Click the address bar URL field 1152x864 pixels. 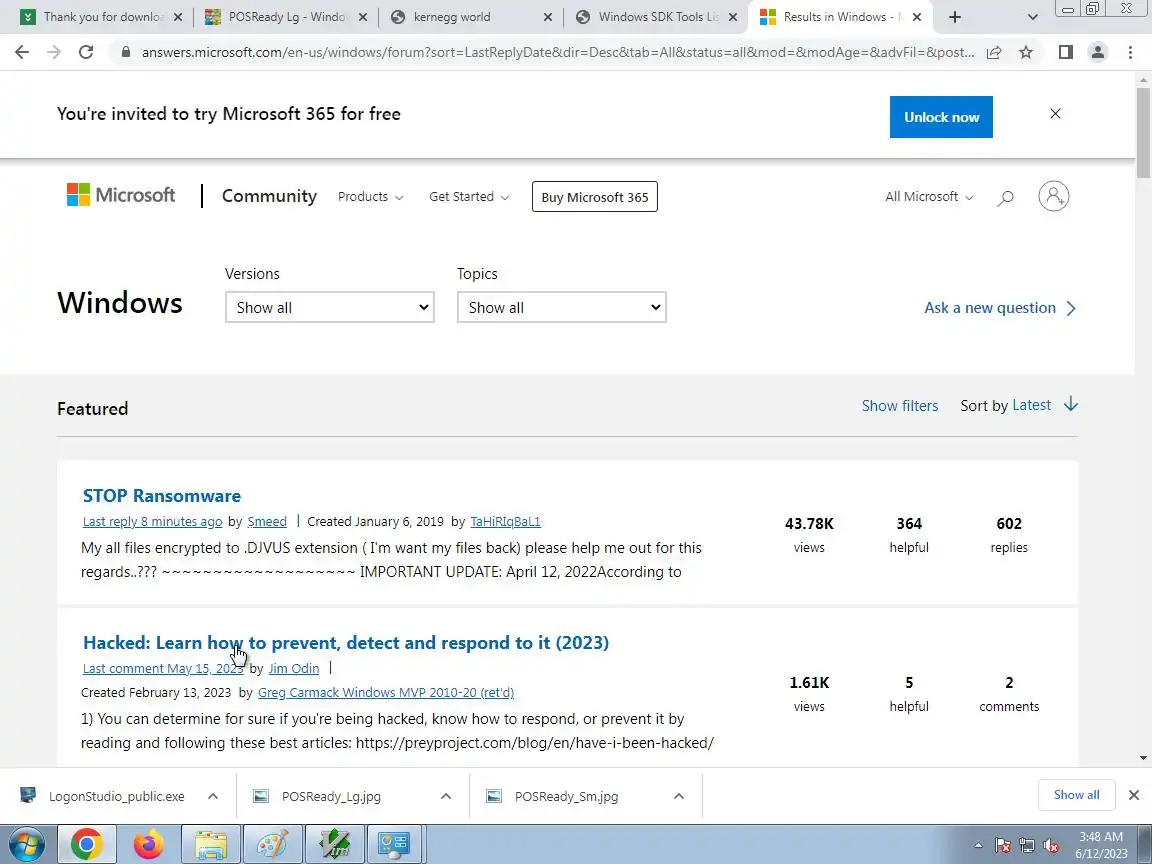[558, 52]
